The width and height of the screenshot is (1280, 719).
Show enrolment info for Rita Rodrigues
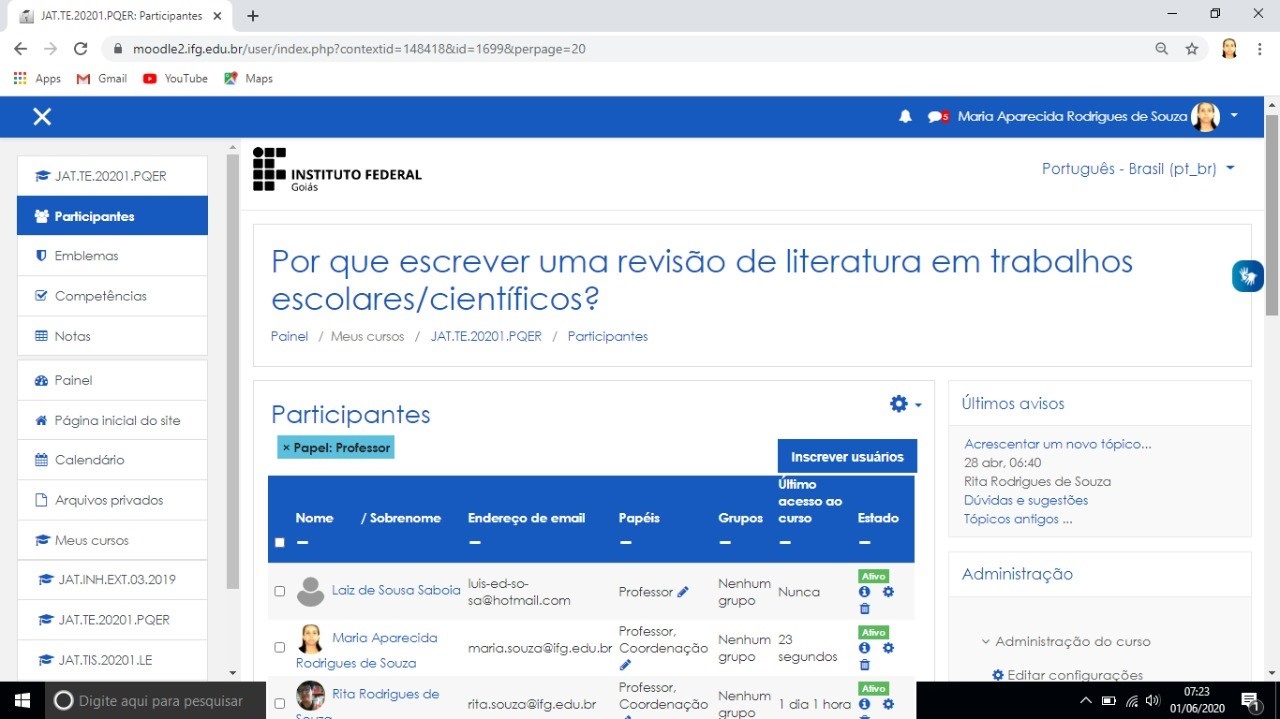tap(865, 704)
